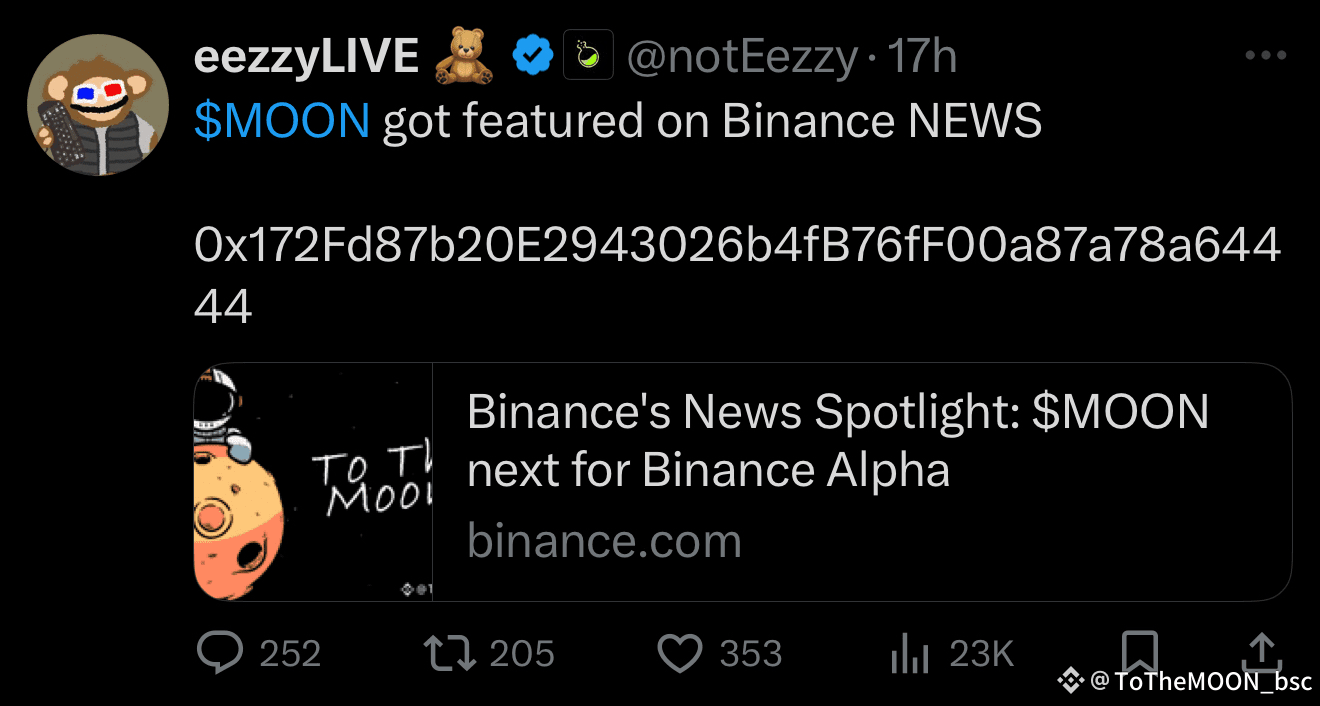Click the blue verified checkmark badge
Viewport: 1320px width, 706px height.
click(534, 58)
